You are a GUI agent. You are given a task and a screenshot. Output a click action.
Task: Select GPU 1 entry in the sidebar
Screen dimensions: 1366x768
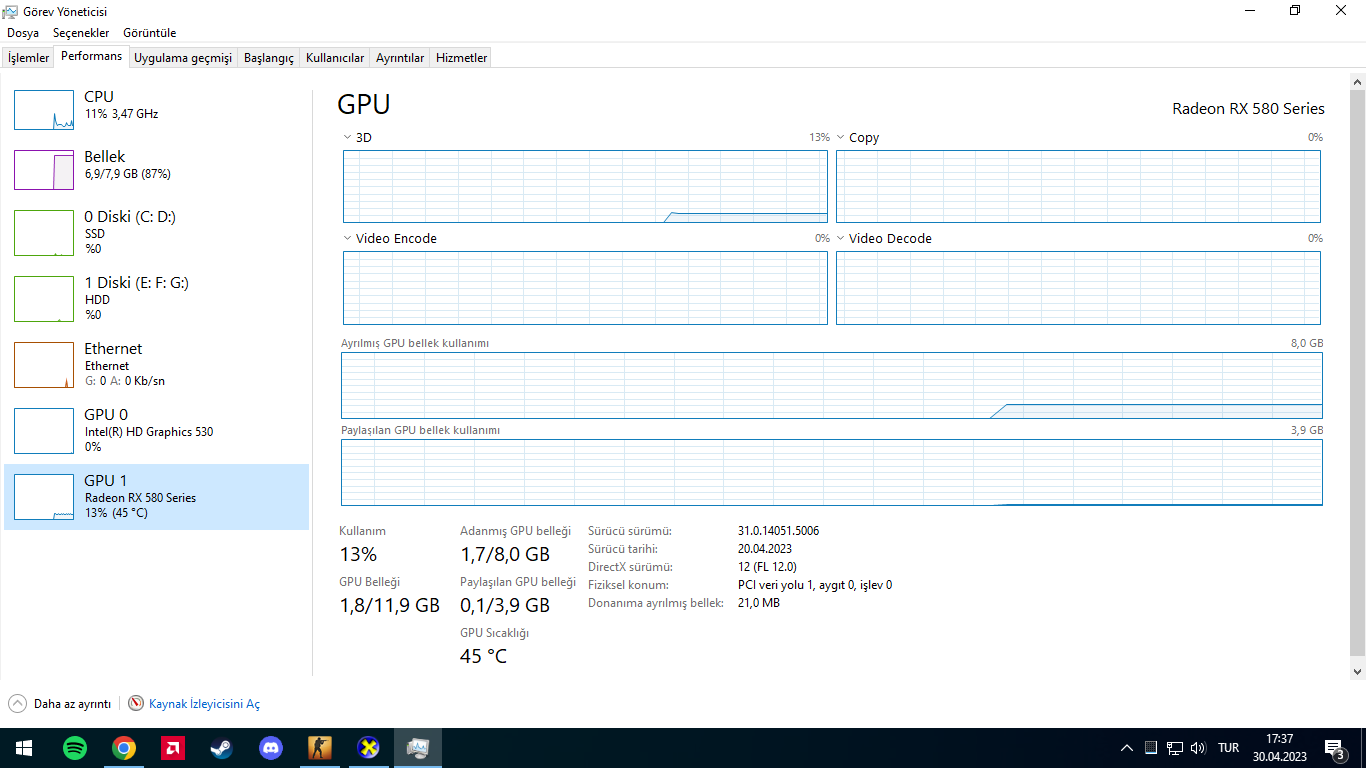156,496
